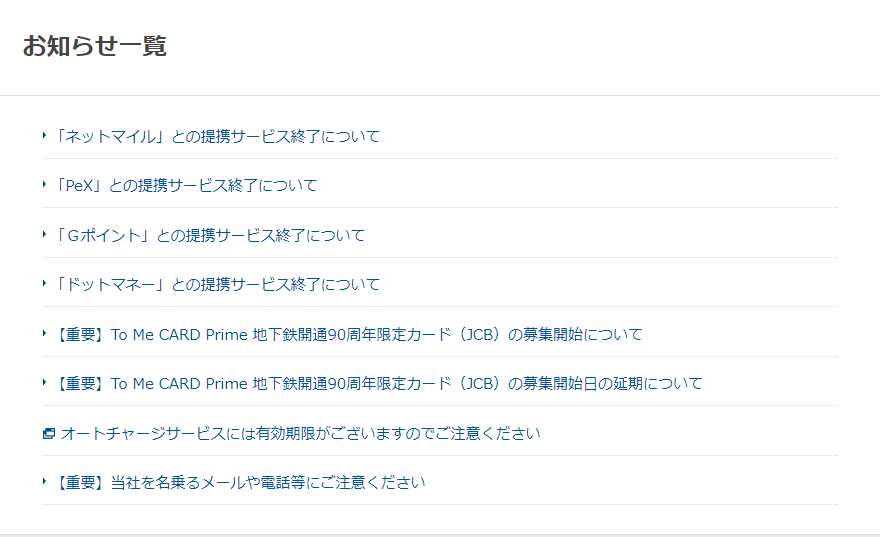Click the arrow bullet beside the 延期について notice
This screenshot has width=880, height=537.
45,382
